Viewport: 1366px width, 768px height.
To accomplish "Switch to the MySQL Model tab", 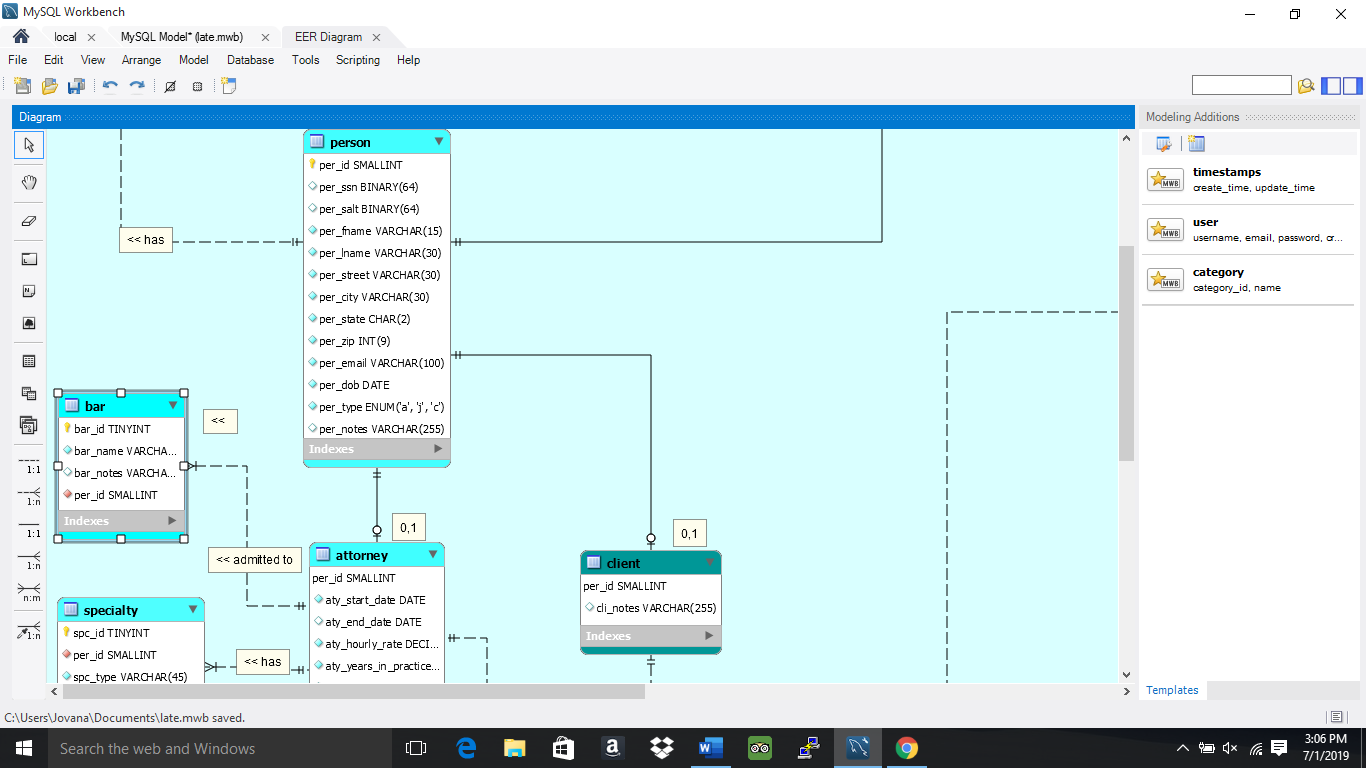I will pyautogui.click(x=181, y=37).
